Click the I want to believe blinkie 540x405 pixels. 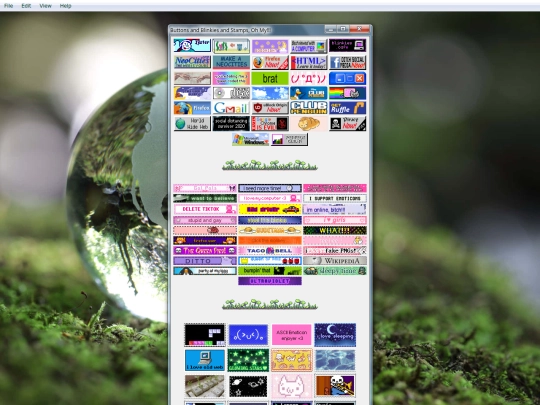[205, 198]
